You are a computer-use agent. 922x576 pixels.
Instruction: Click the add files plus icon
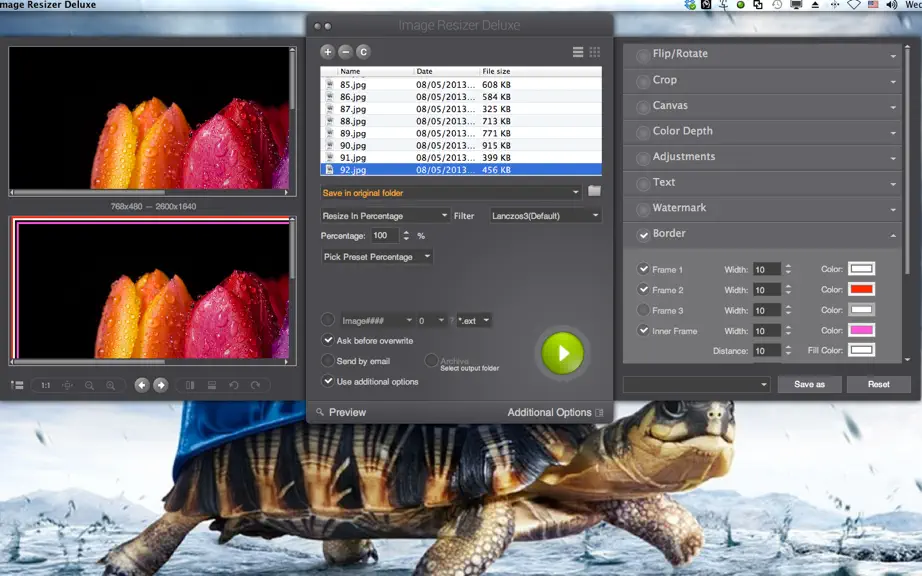click(328, 52)
